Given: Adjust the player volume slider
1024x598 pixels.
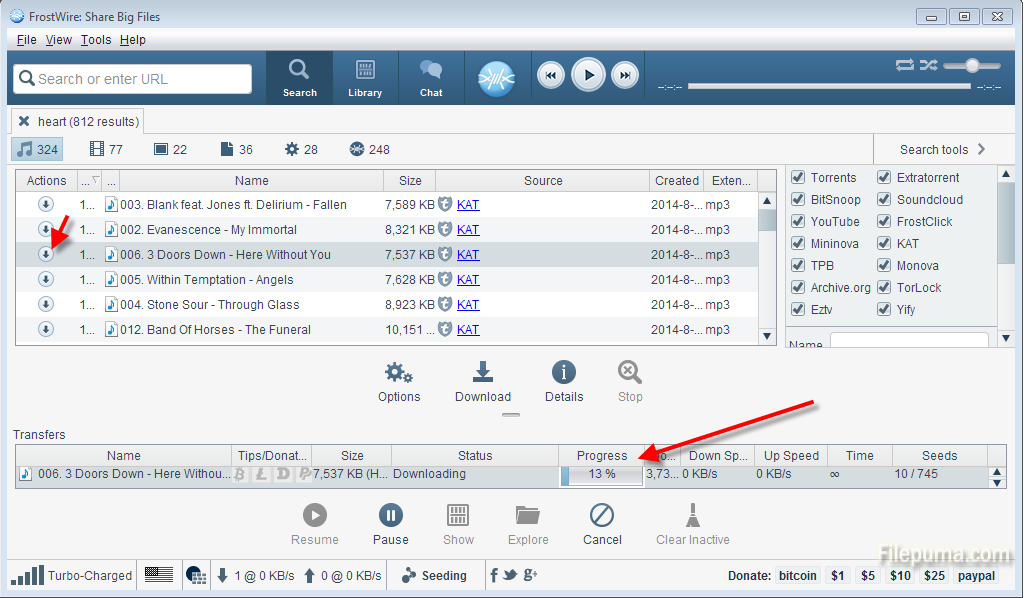Looking at the screenshot, I should pos(970,65).
